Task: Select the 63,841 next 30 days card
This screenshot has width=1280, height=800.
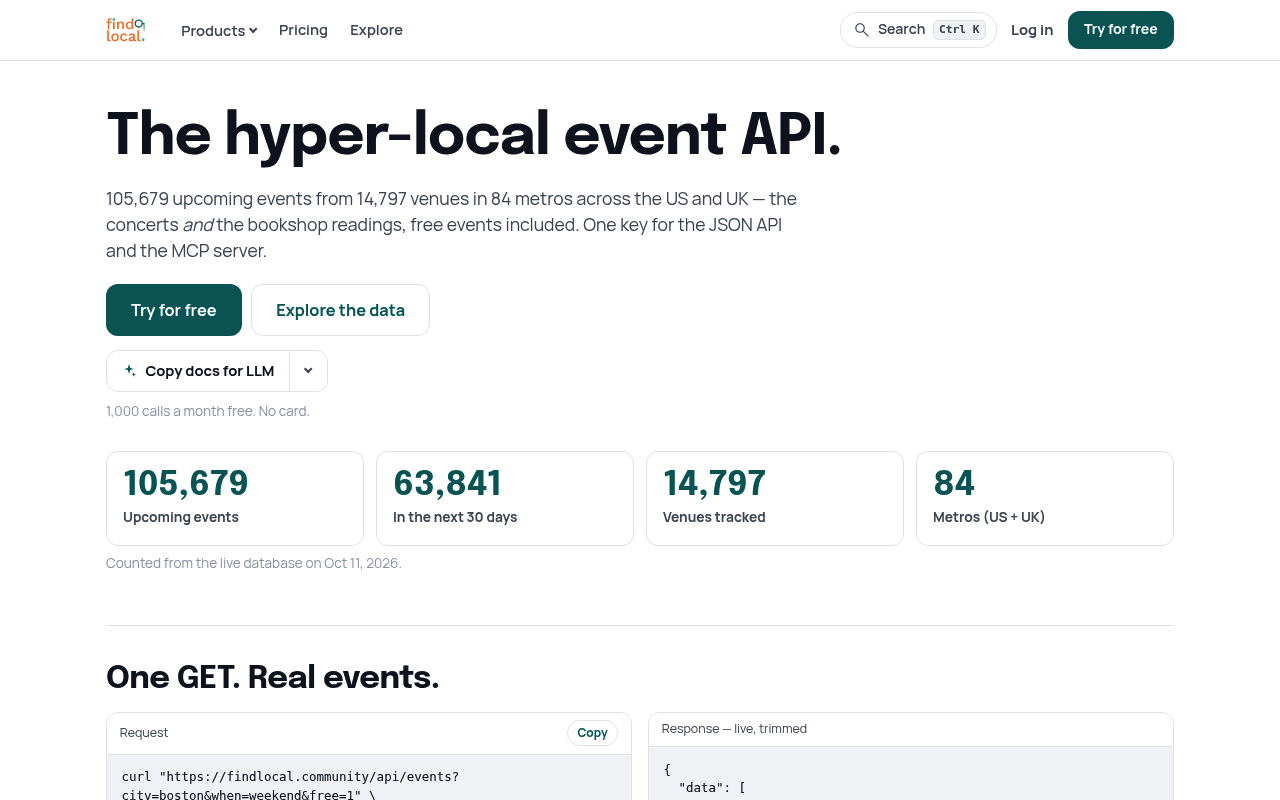Action: [x=505, y=498]
